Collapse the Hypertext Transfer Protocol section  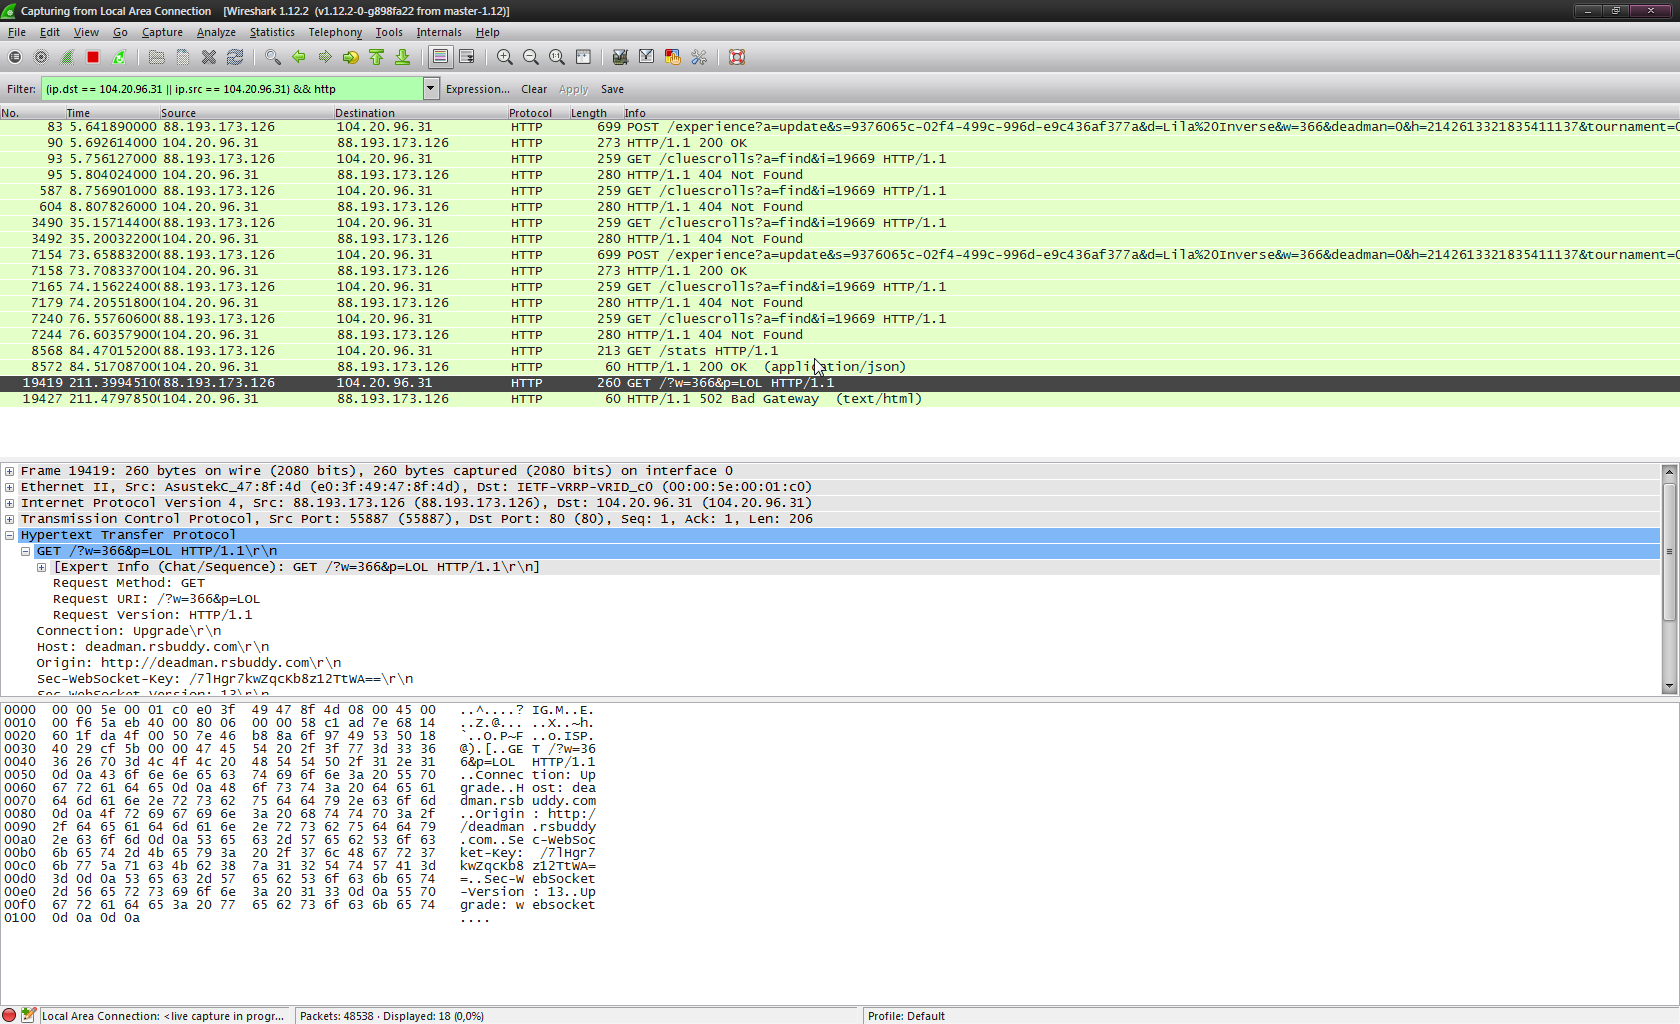click(x=9, y=535)
